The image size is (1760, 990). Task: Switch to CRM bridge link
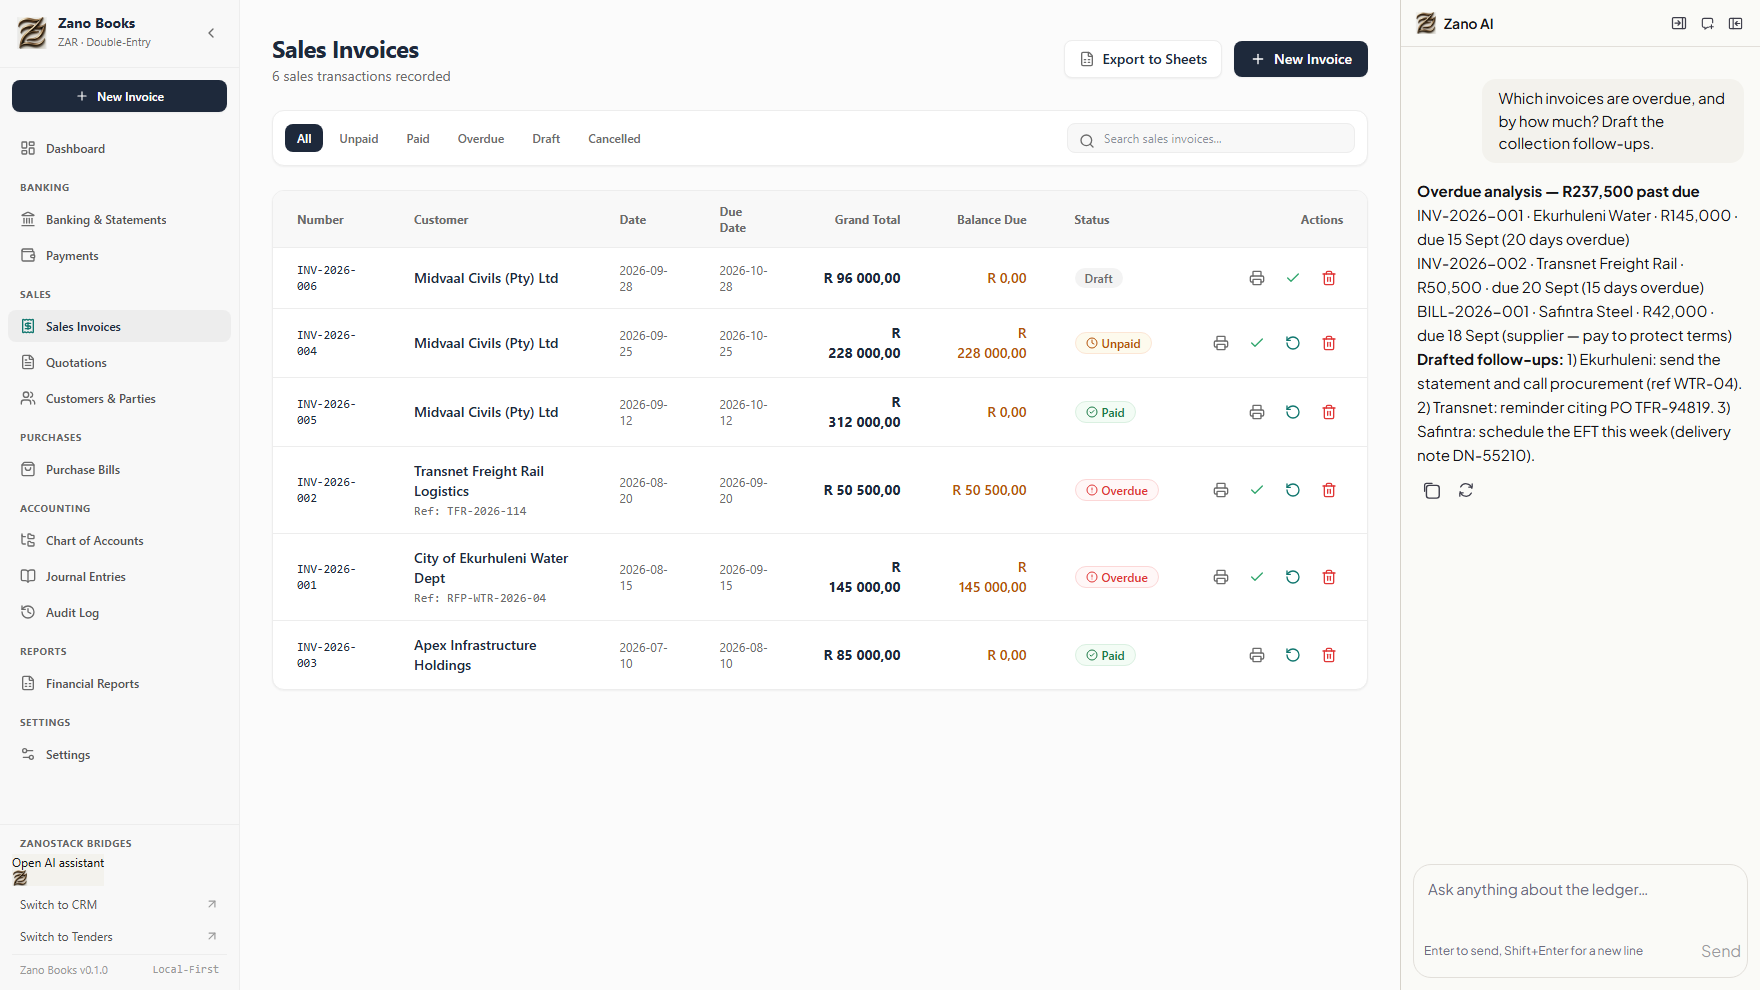pyautogui.click(x=119, y=905)
